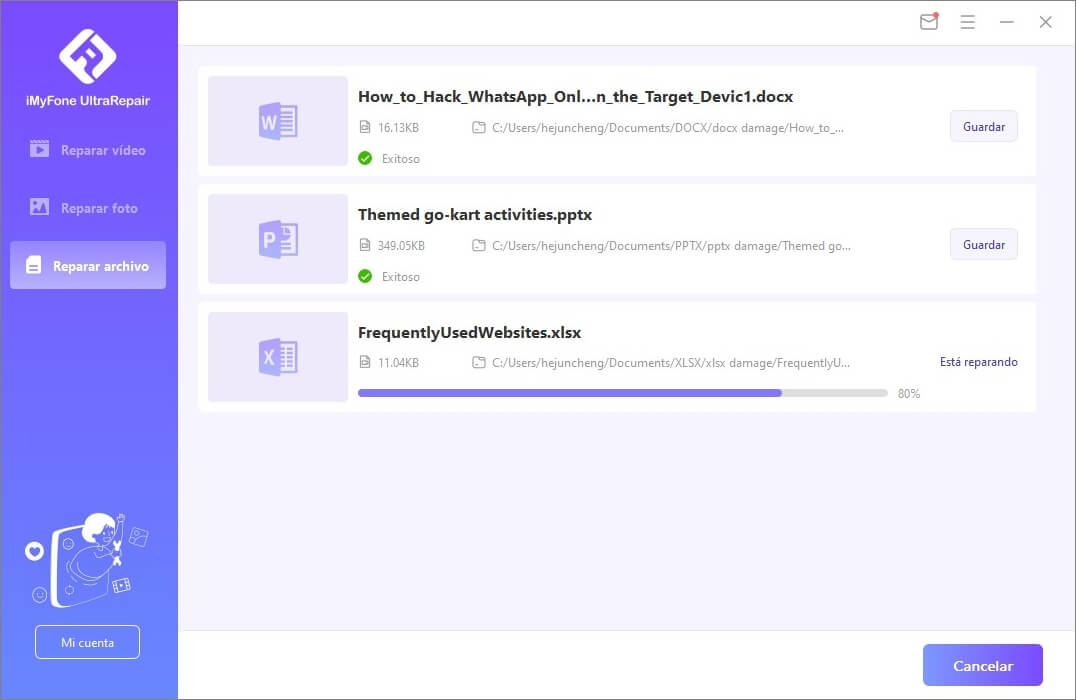1076x700 pixels.
Task: Save the repaired WhatsApp docx file
Action: click(983, 127)
